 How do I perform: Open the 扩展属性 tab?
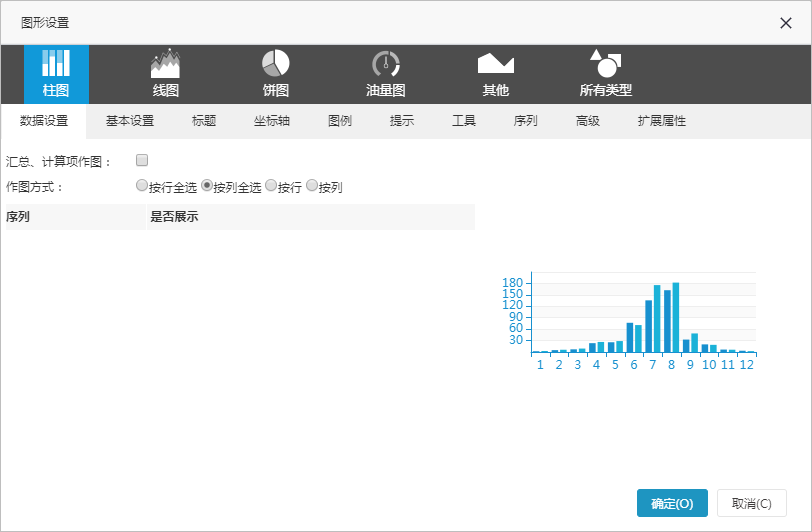coord(661,121)
